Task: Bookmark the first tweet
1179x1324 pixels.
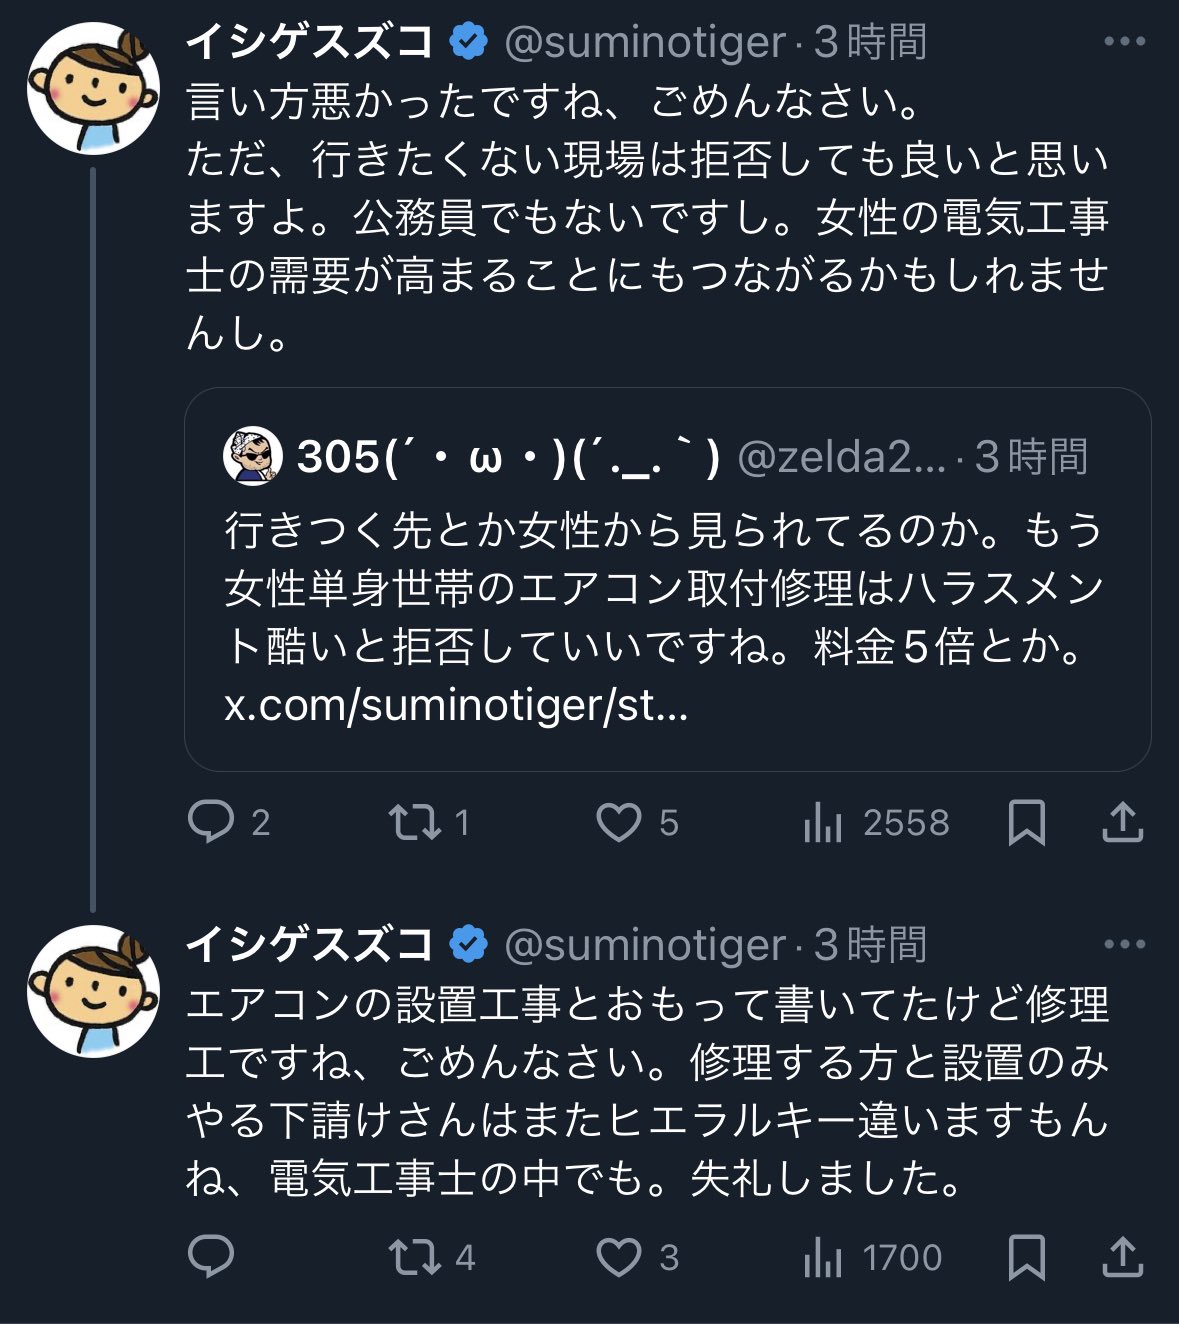Action: 1026,822
